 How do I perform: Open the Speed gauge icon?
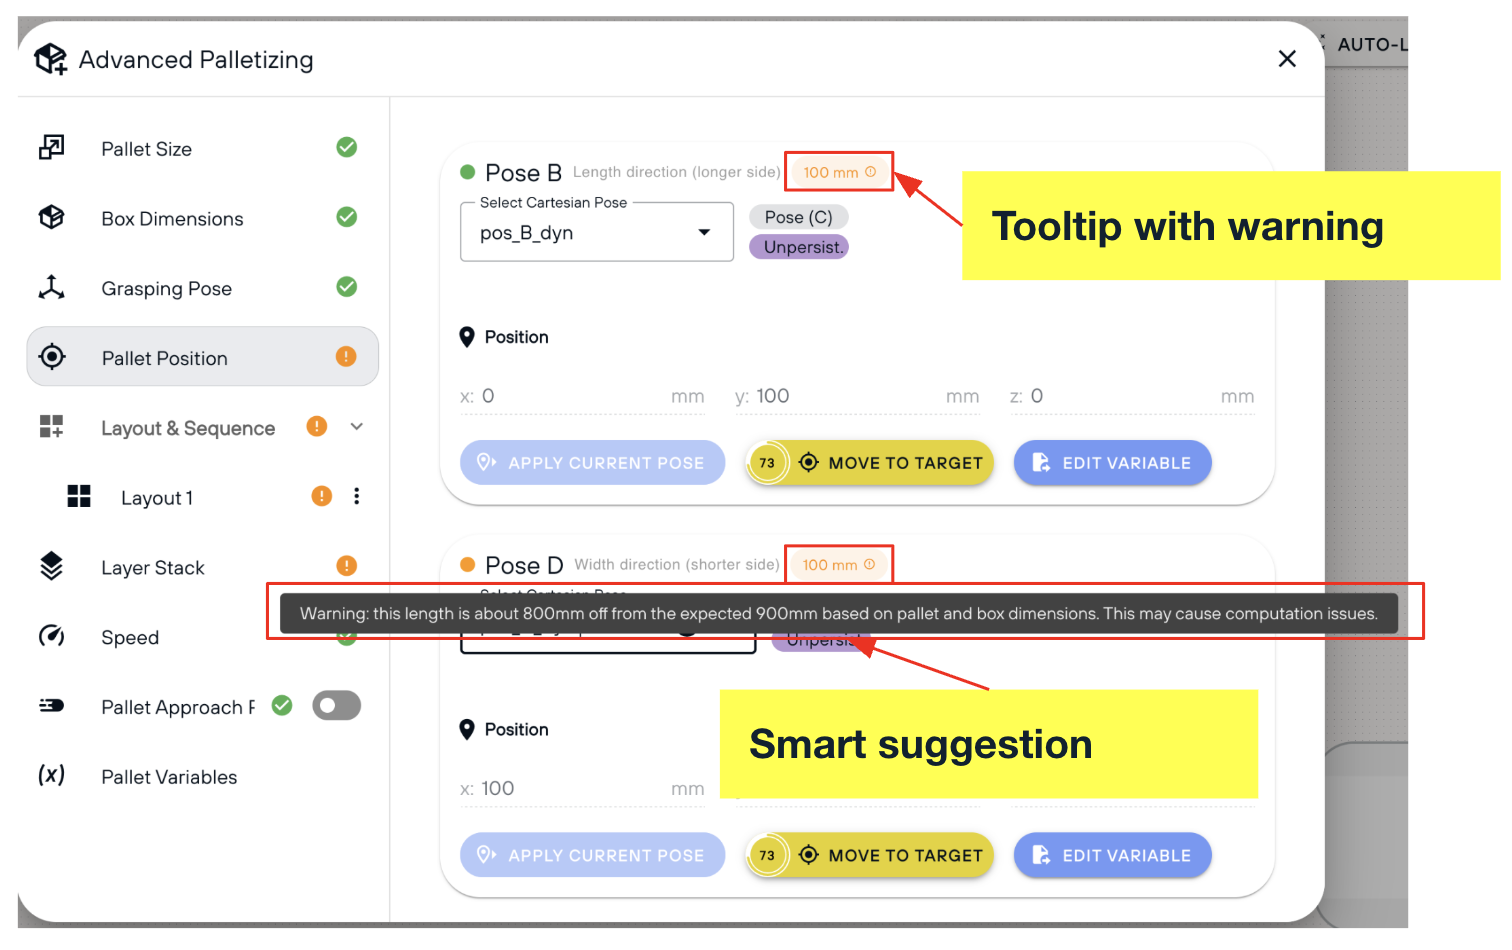click(x=51, y=636)
